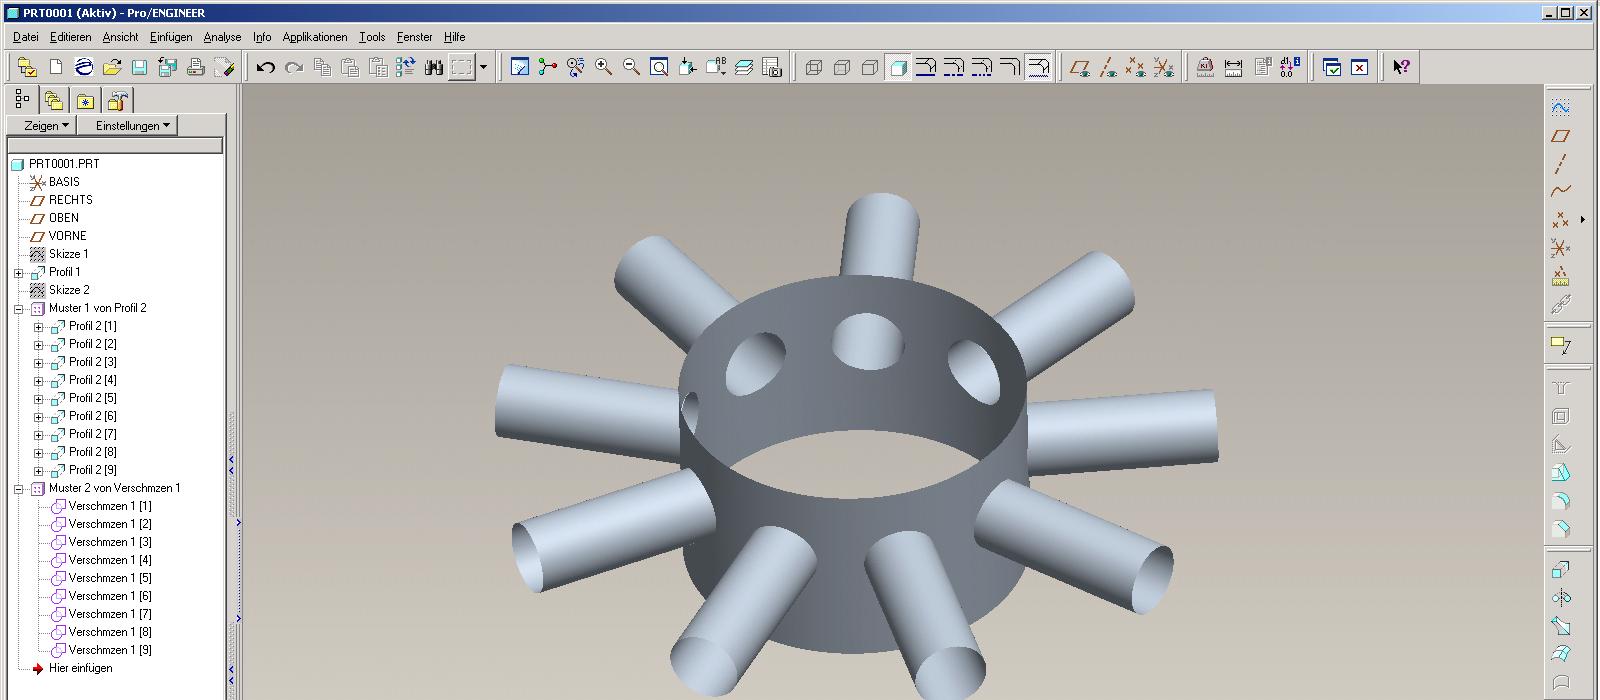Image resolution: width=1600 pixels, height=700 pixels.
Task: Expand the Profil 1 tree node
Action: [x=19, y=272]
